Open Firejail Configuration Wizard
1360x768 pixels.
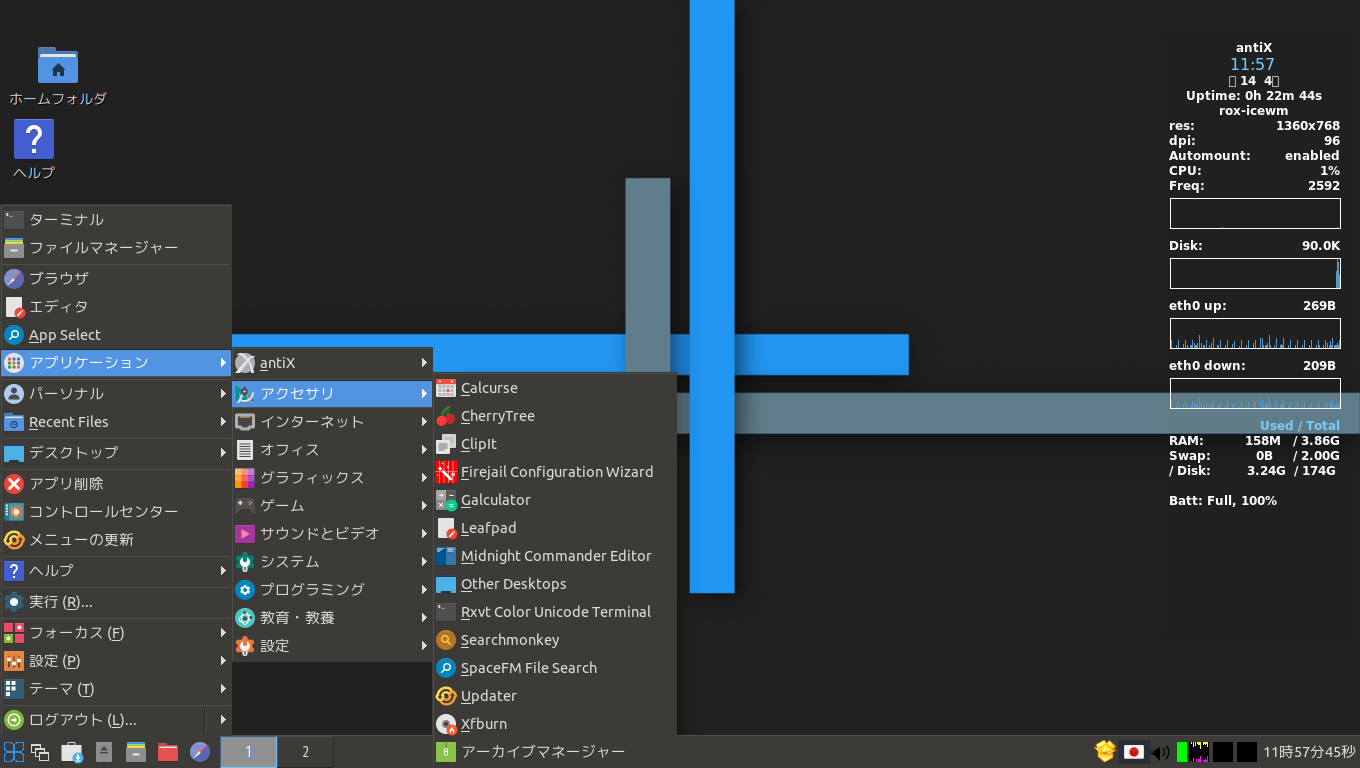coord(555,472)
